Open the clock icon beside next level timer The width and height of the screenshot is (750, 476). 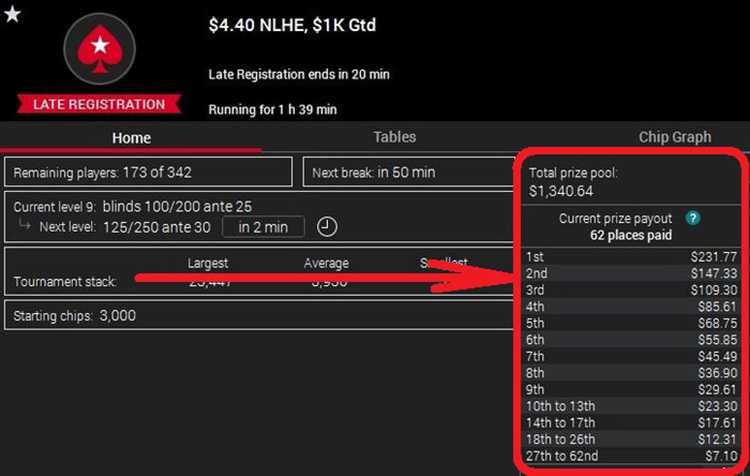(x=327, y=226)
